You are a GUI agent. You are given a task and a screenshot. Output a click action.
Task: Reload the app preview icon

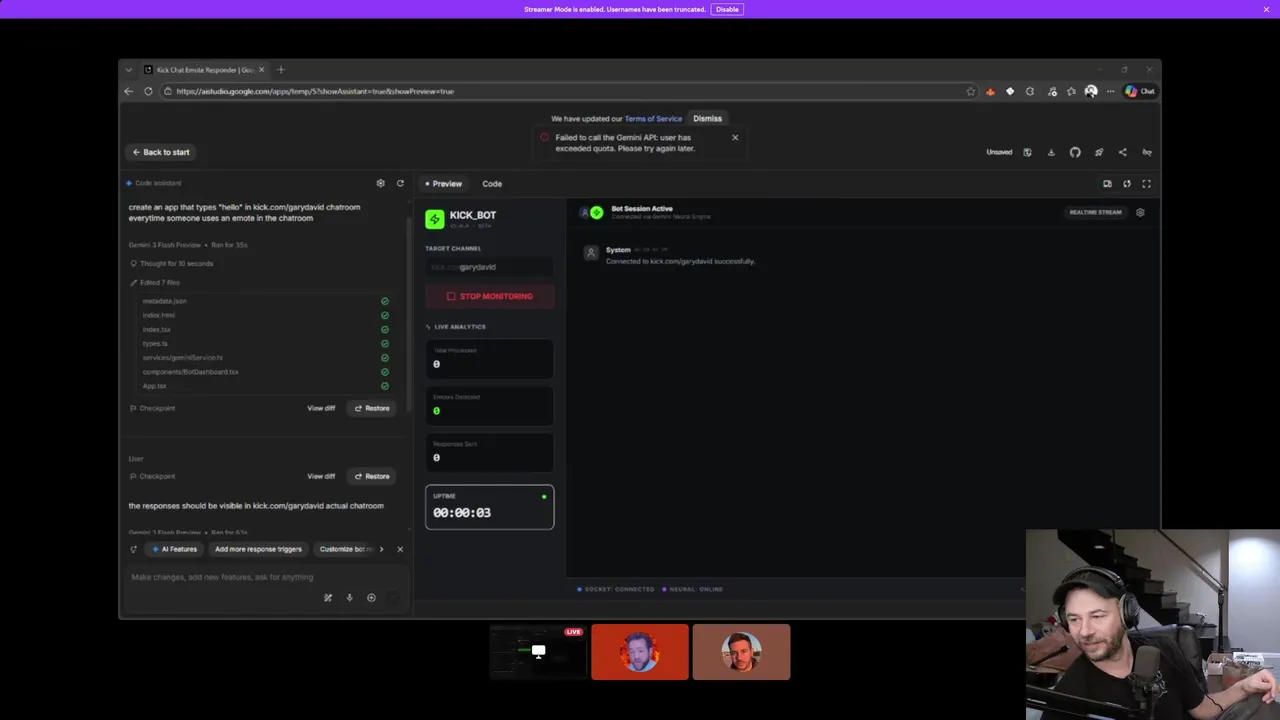(1127, 184)
